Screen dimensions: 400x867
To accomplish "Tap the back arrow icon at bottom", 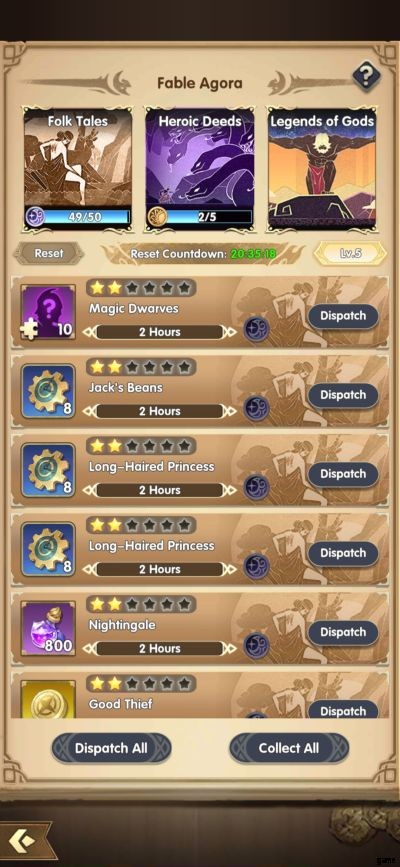I will coord(24,840).
